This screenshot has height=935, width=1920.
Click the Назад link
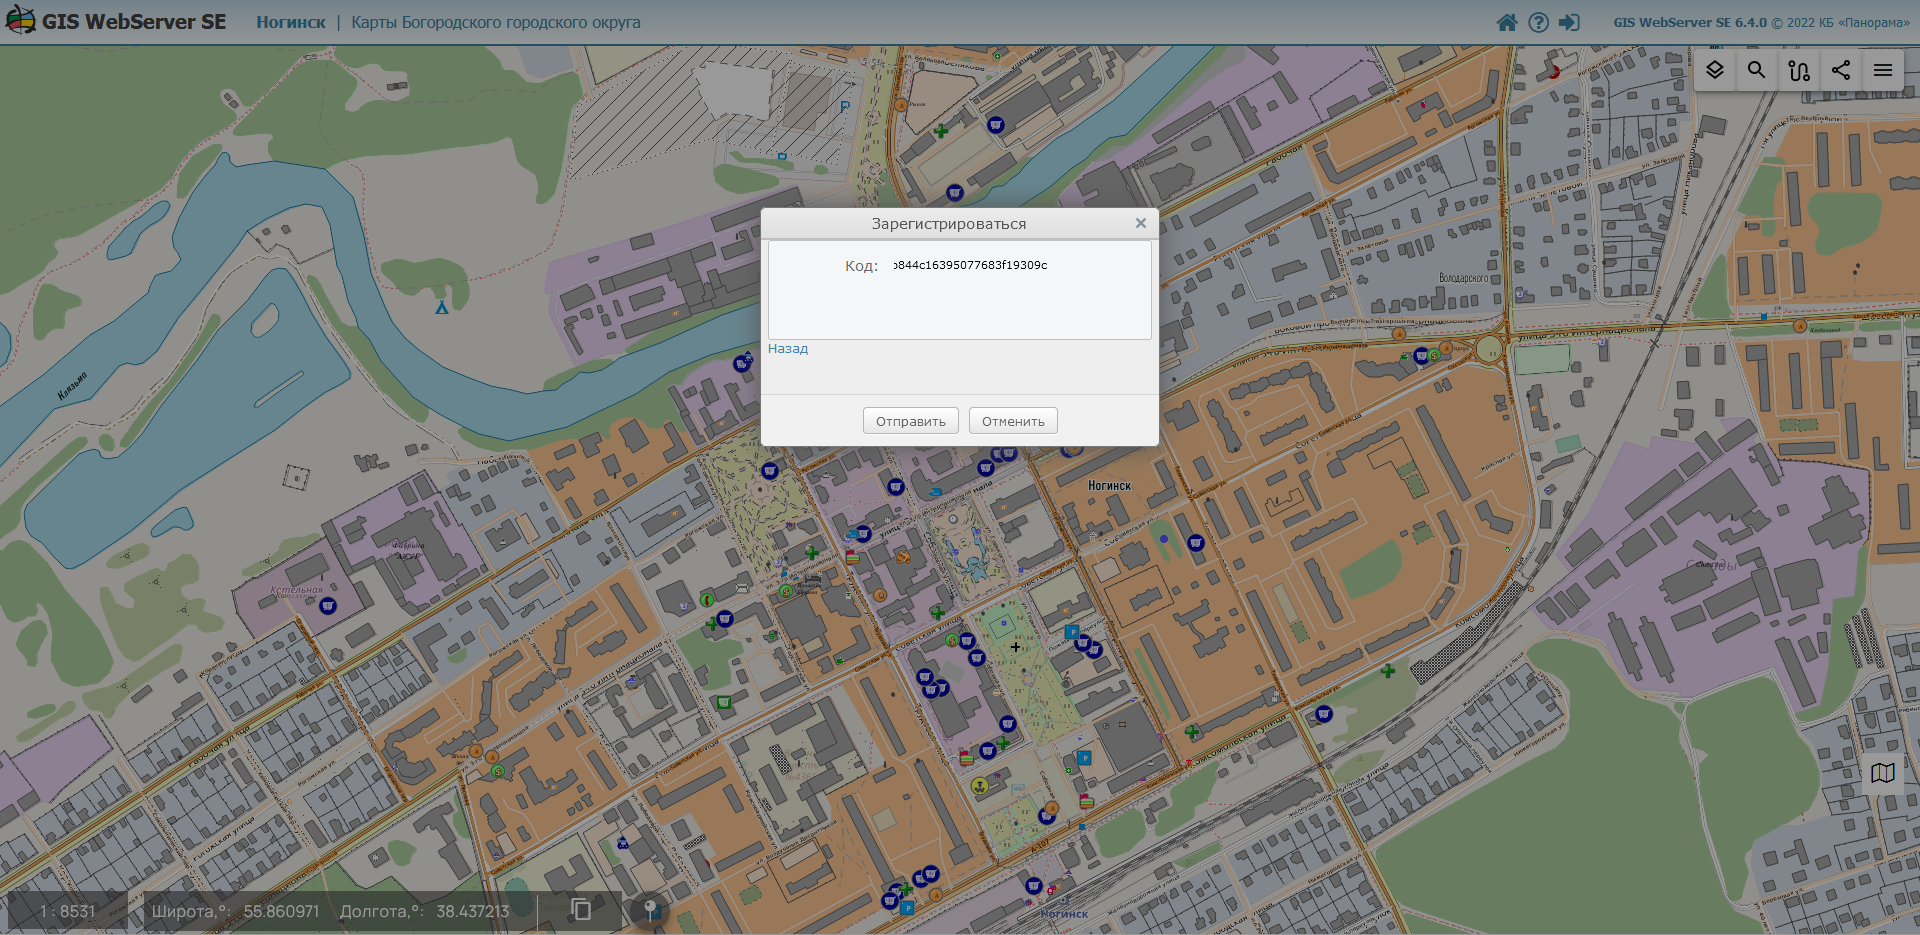(788, 349)
